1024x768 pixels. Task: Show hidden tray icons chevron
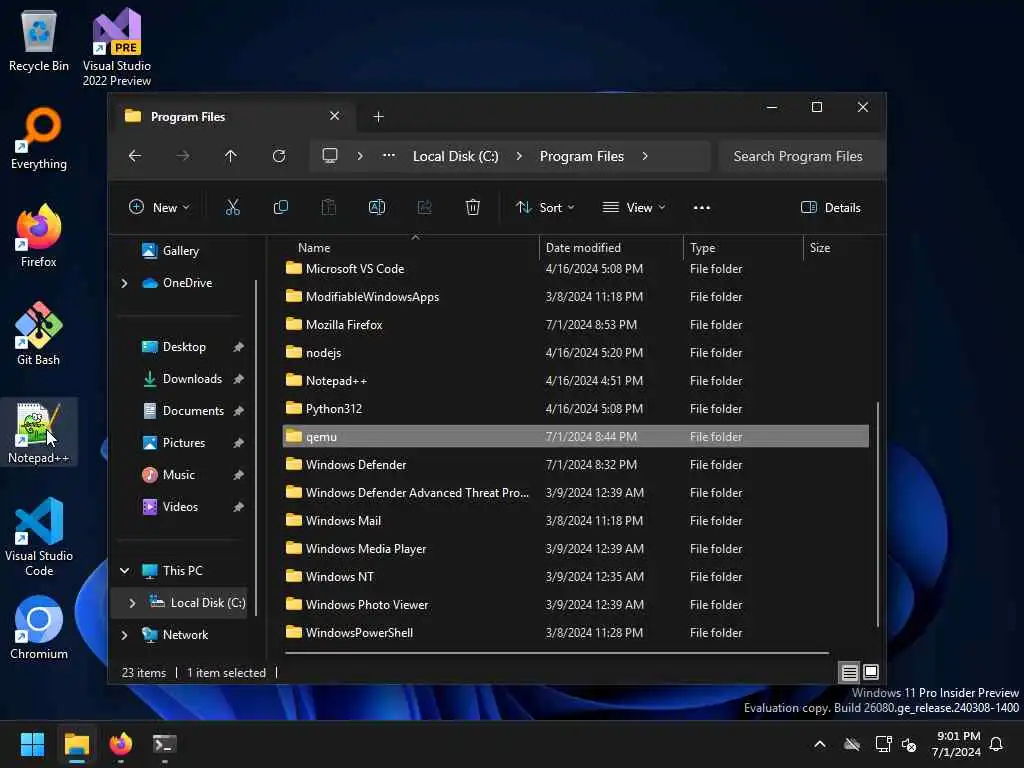coord(820,744)
